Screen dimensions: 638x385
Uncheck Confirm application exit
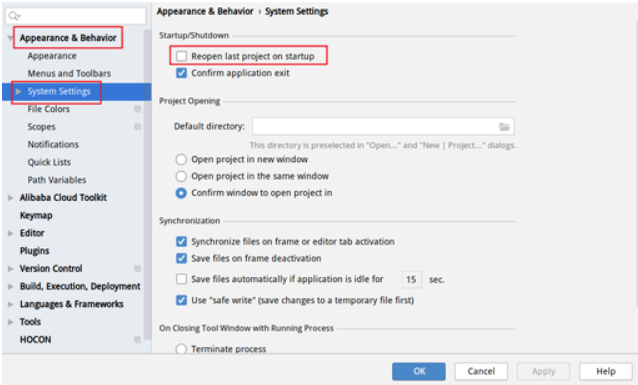pyautogui.click(x=181, y=73)
